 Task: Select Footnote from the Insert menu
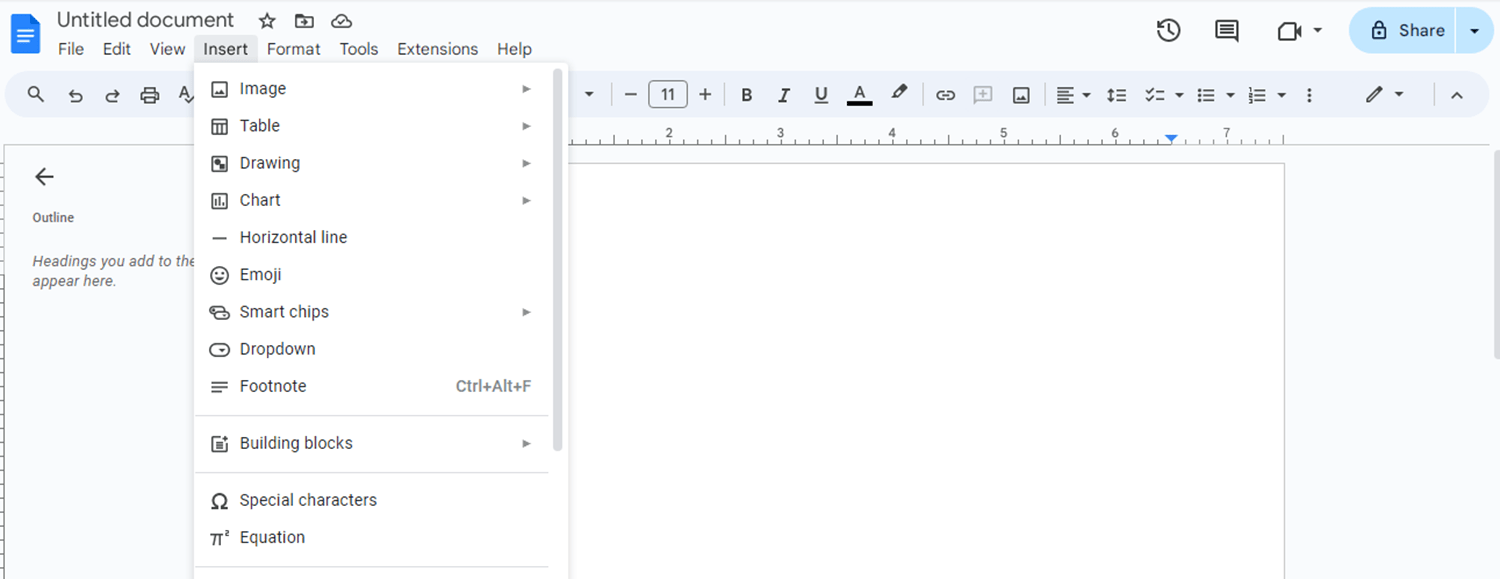point(272,386)
